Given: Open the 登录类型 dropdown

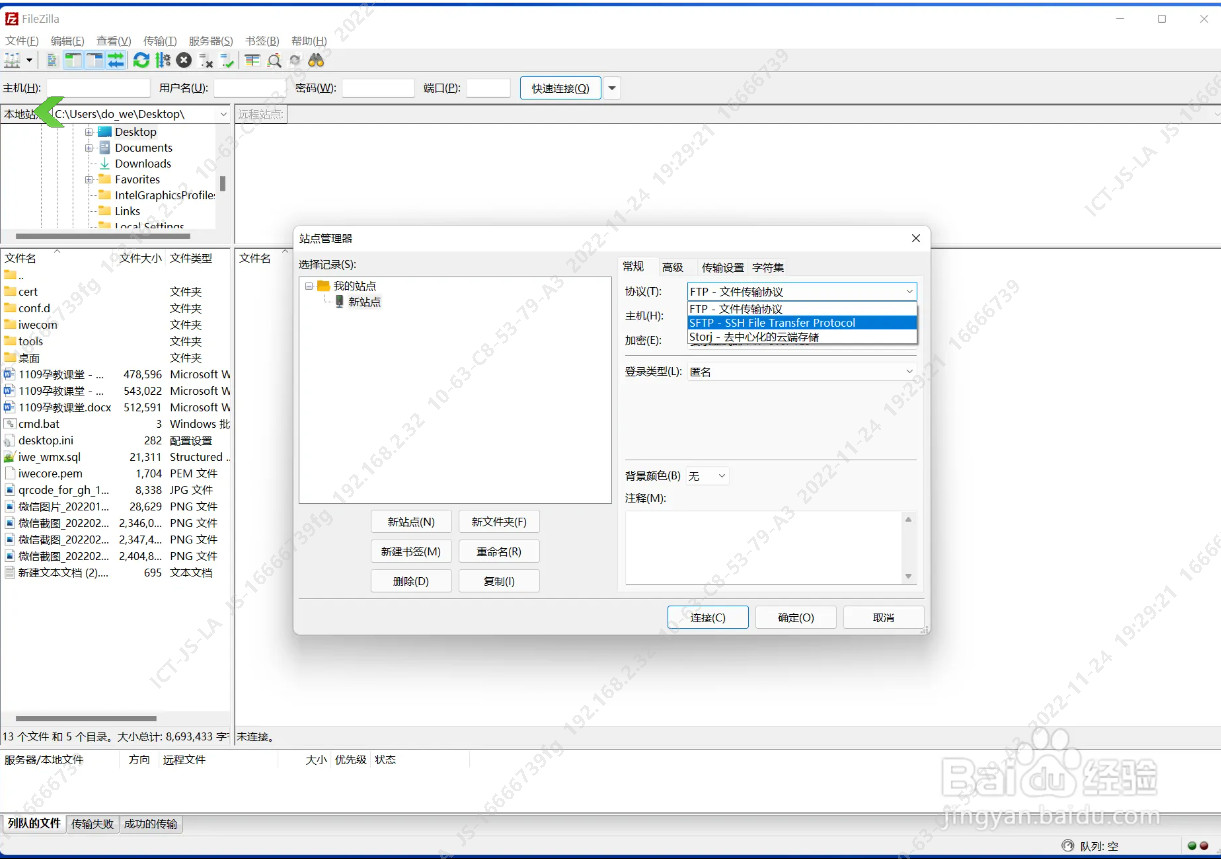Looking at the screenshot, I should (x=802, y=372).
